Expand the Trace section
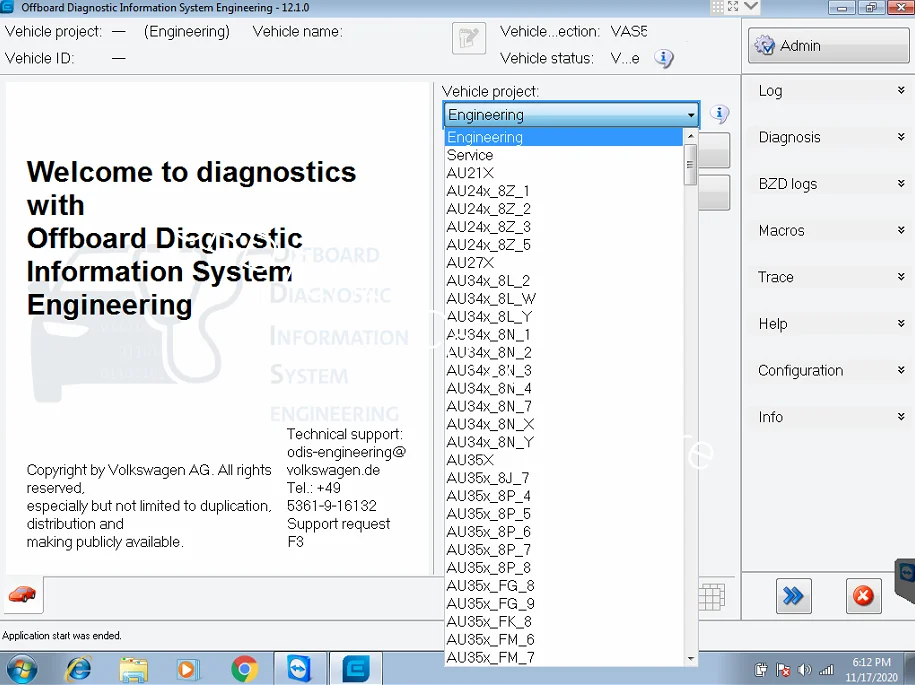915x685 pixels. click(x=828, y=277)
